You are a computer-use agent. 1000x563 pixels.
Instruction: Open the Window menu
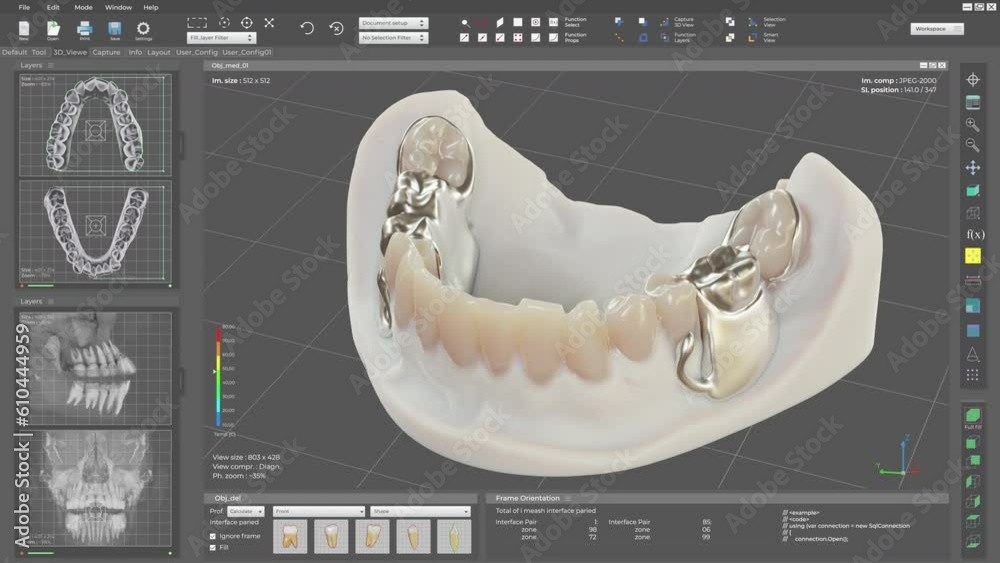click(118, 7)
